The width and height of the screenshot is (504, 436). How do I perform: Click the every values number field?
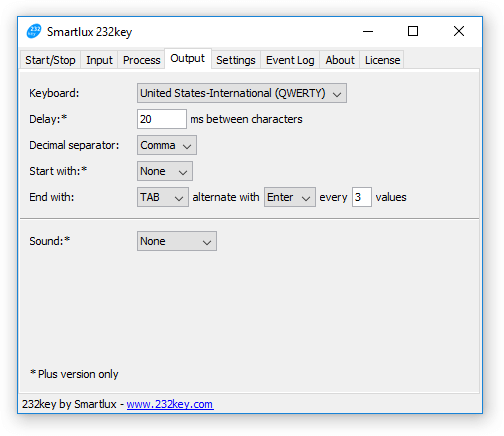click(x=362, y=197)
